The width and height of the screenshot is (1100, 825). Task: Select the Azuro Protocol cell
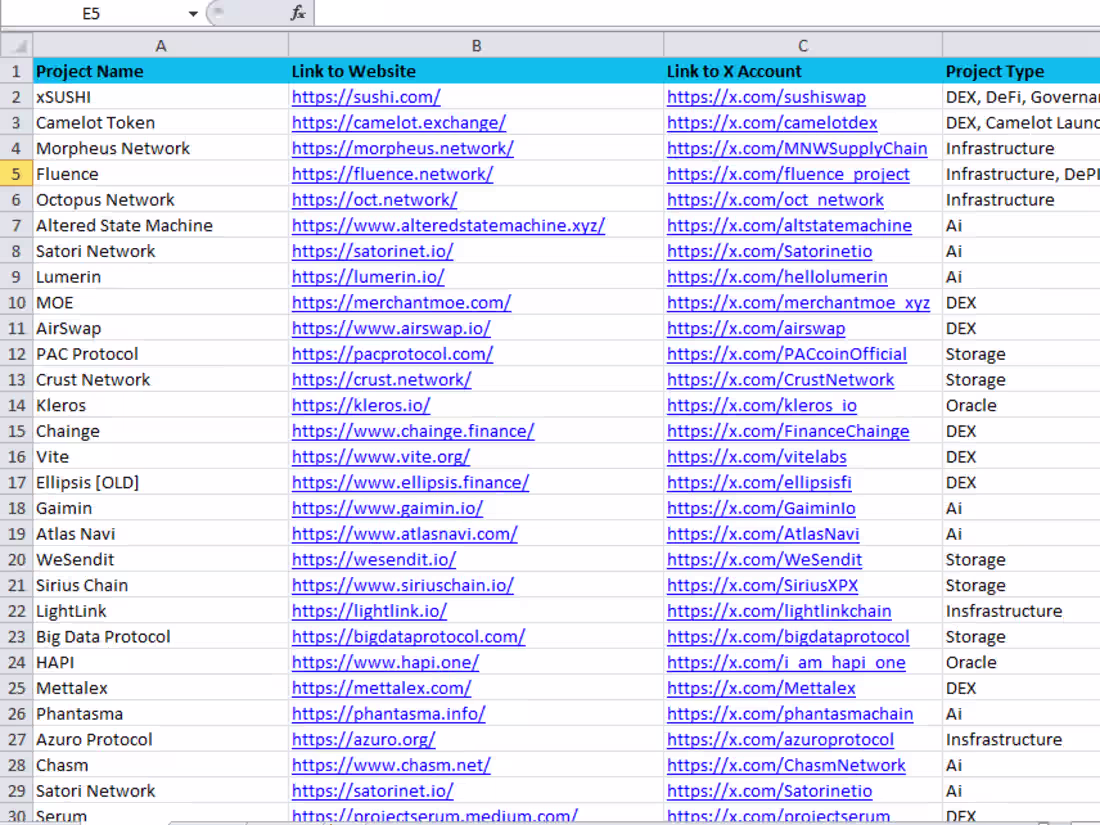point(161,740)
